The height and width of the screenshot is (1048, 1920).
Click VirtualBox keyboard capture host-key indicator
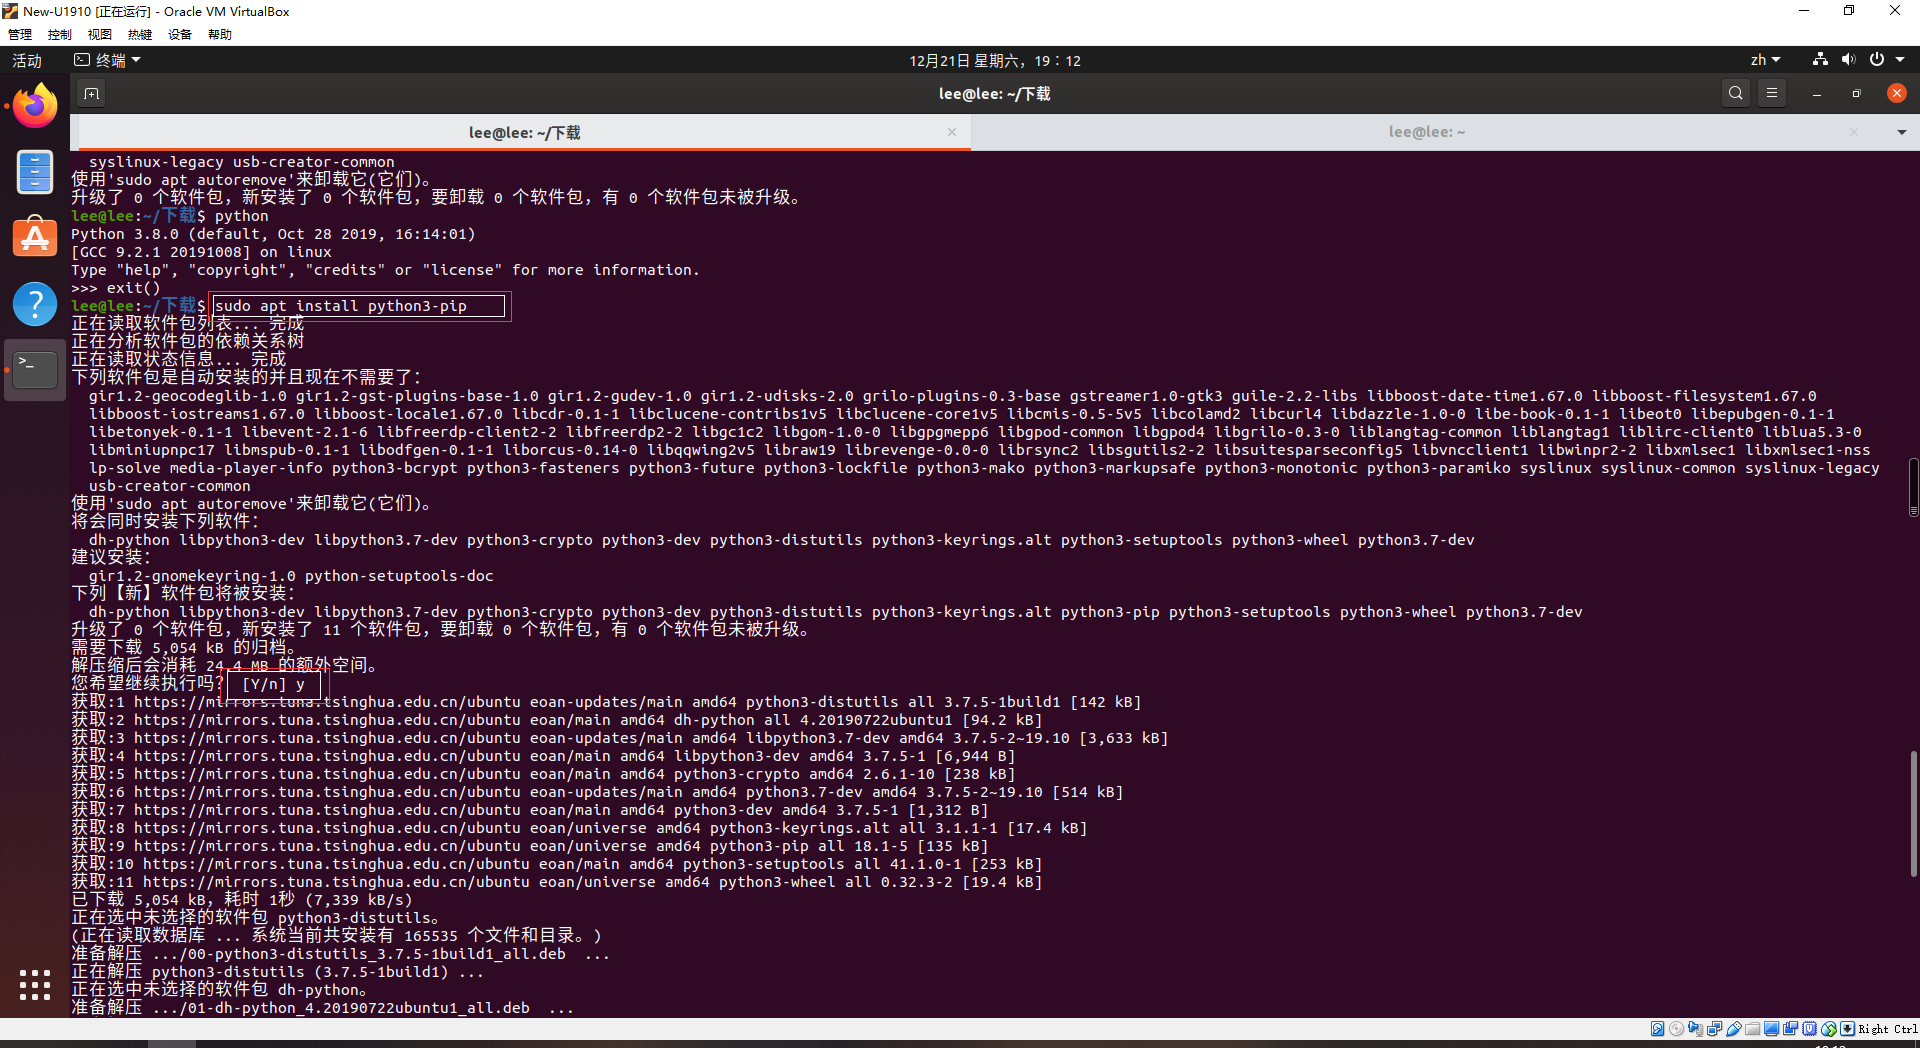tap(1847, 1029)
